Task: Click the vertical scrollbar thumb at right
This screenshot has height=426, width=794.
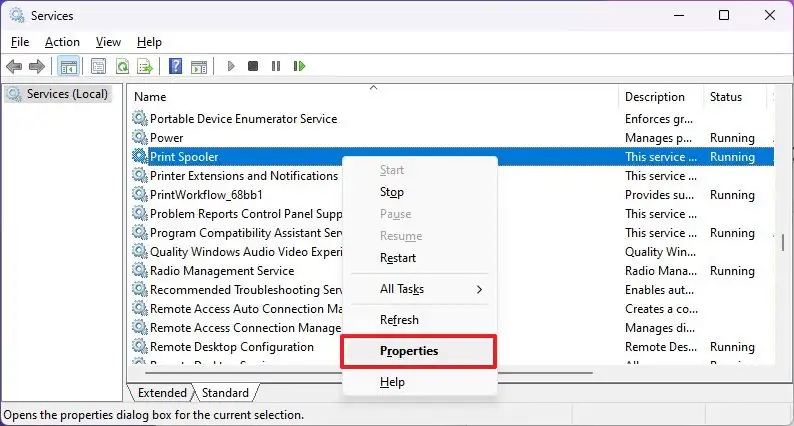Action: 783,243
